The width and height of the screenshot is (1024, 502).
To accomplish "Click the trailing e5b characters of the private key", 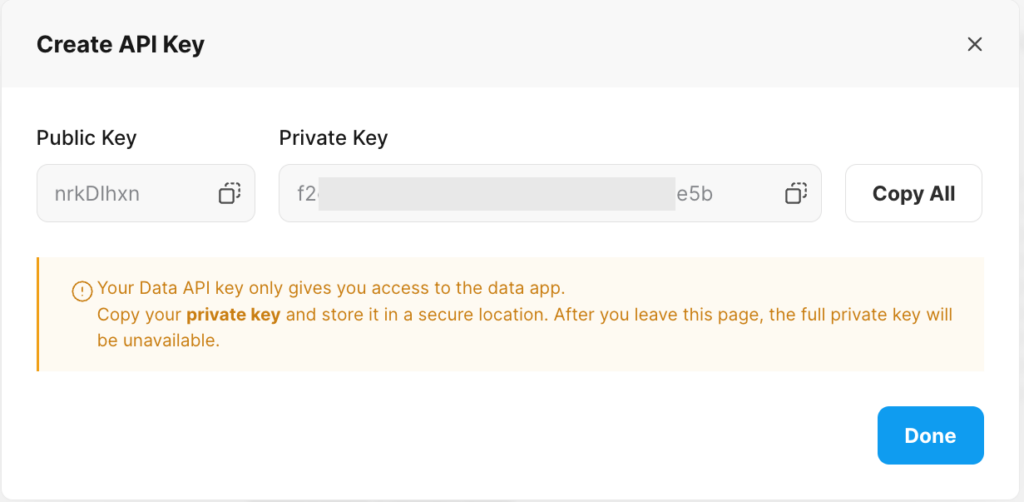I will 695,194.
